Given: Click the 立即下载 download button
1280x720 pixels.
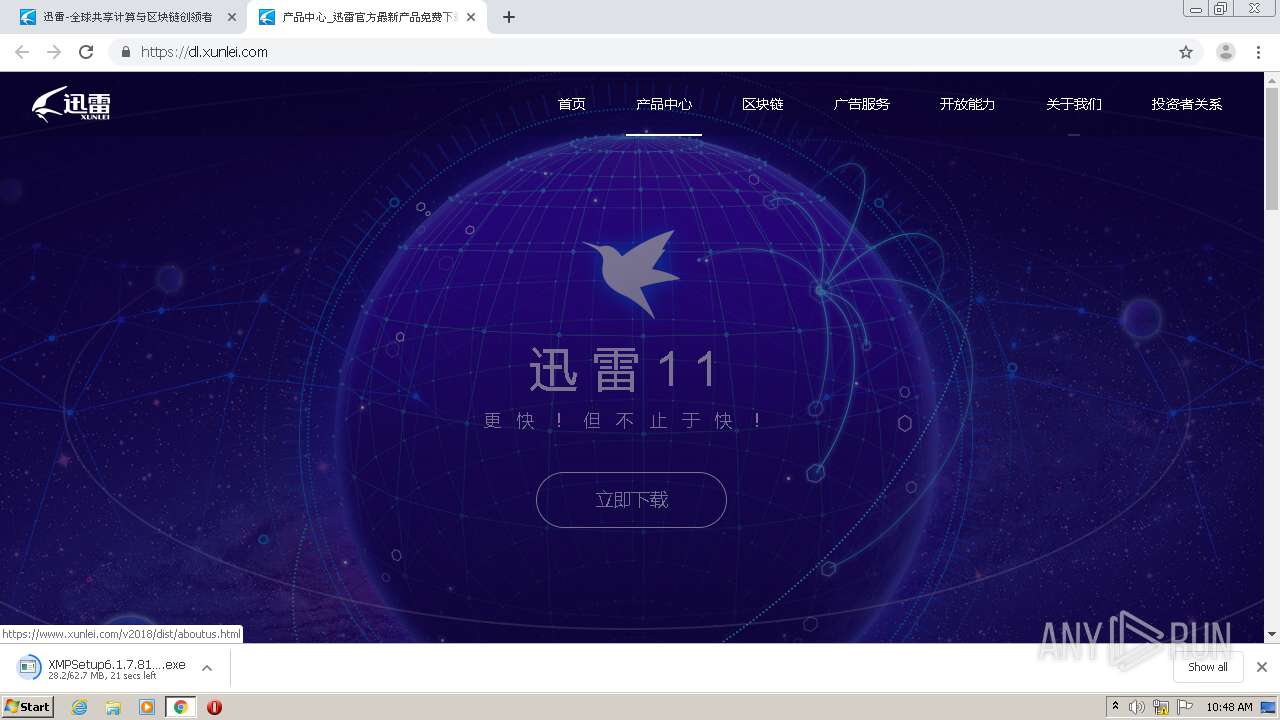Looking at the screenshot, I should click(631, 500).
